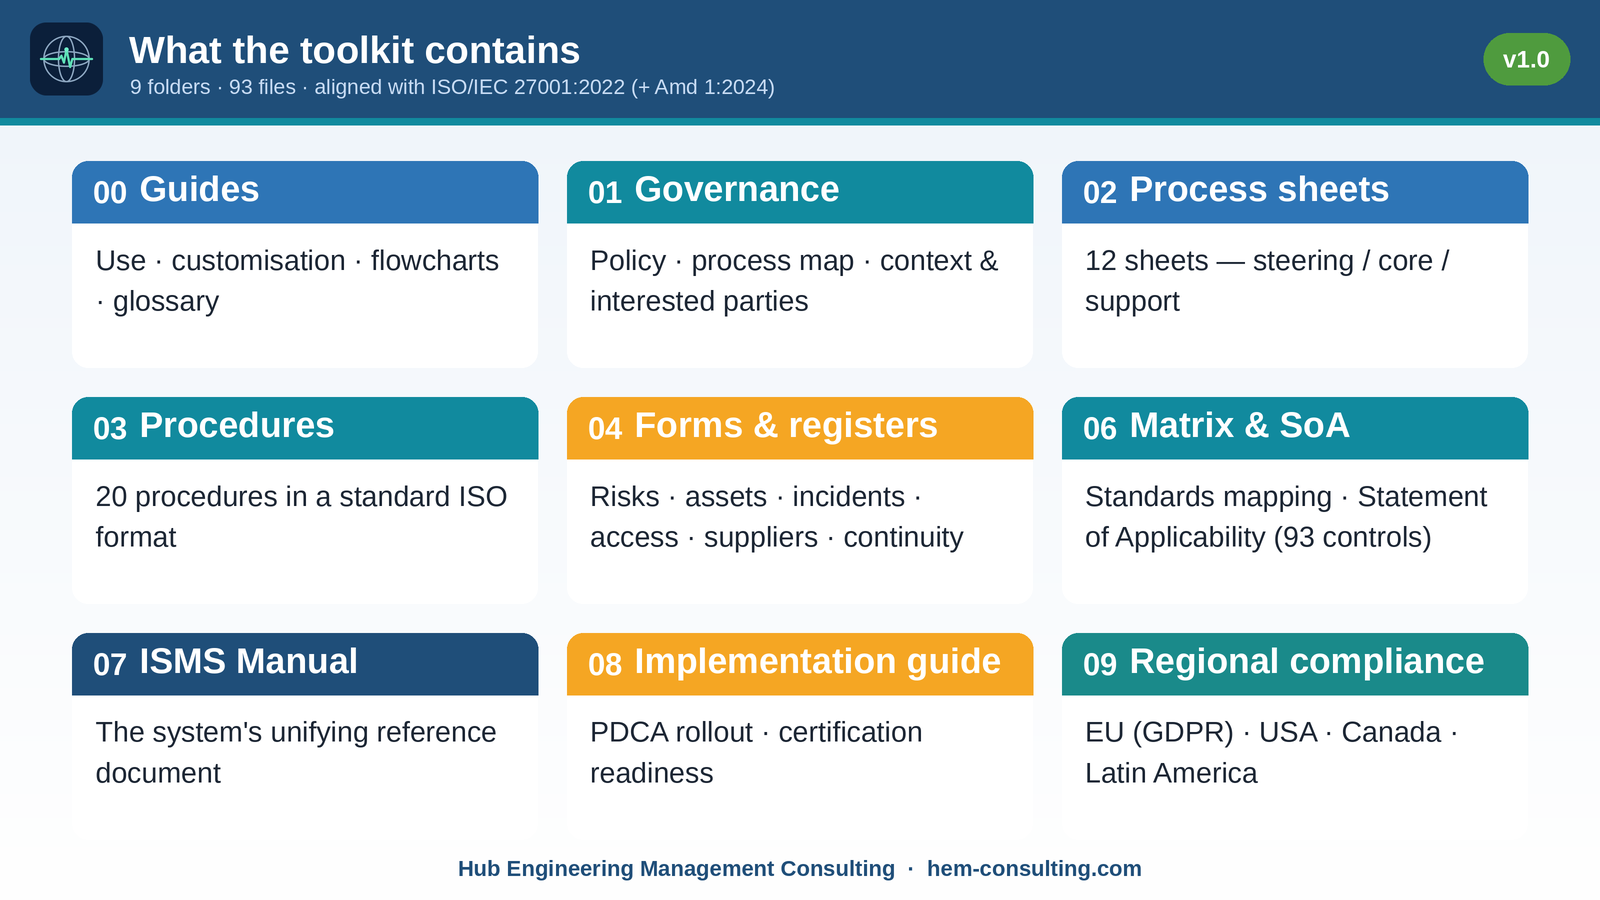The height and width of the screenshot is (900, 1600).
Task: Click the '12 sheets' process sheets description
Action: tap(1267, 281)
